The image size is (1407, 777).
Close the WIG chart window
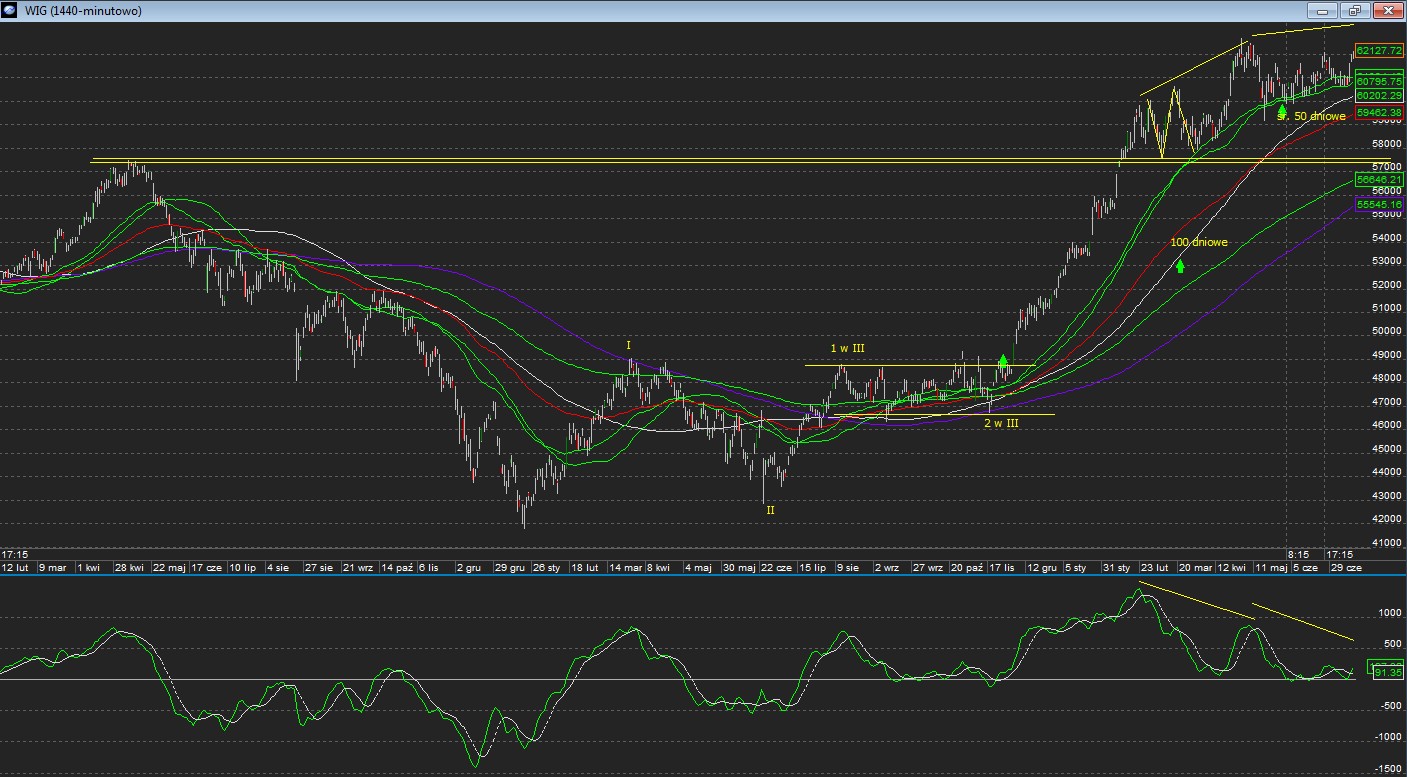(x=1387, y=11)
